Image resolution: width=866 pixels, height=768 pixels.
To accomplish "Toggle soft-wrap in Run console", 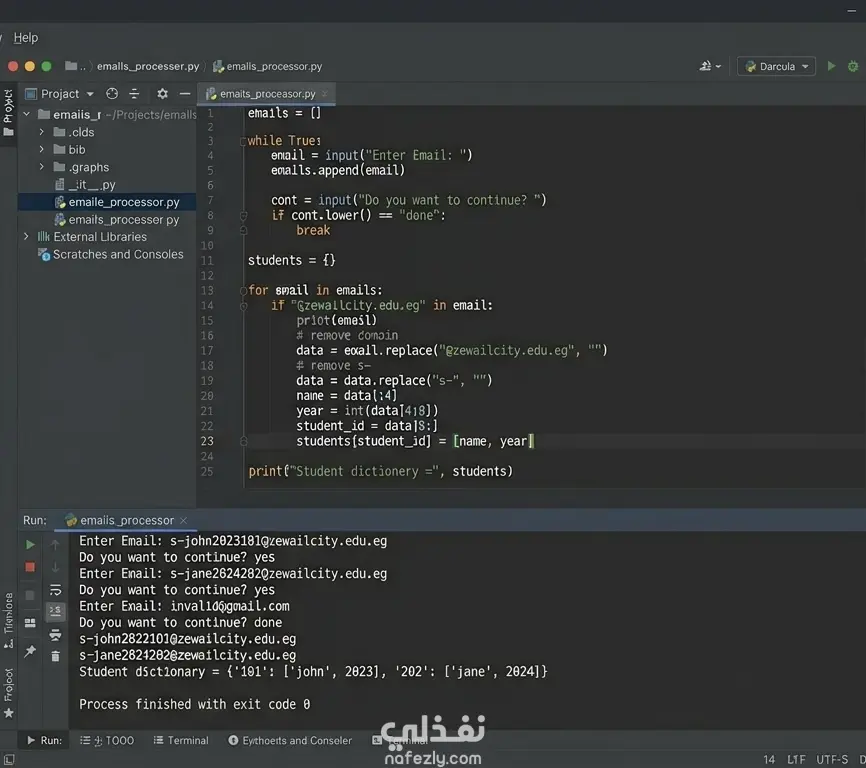I will [55, 590].
